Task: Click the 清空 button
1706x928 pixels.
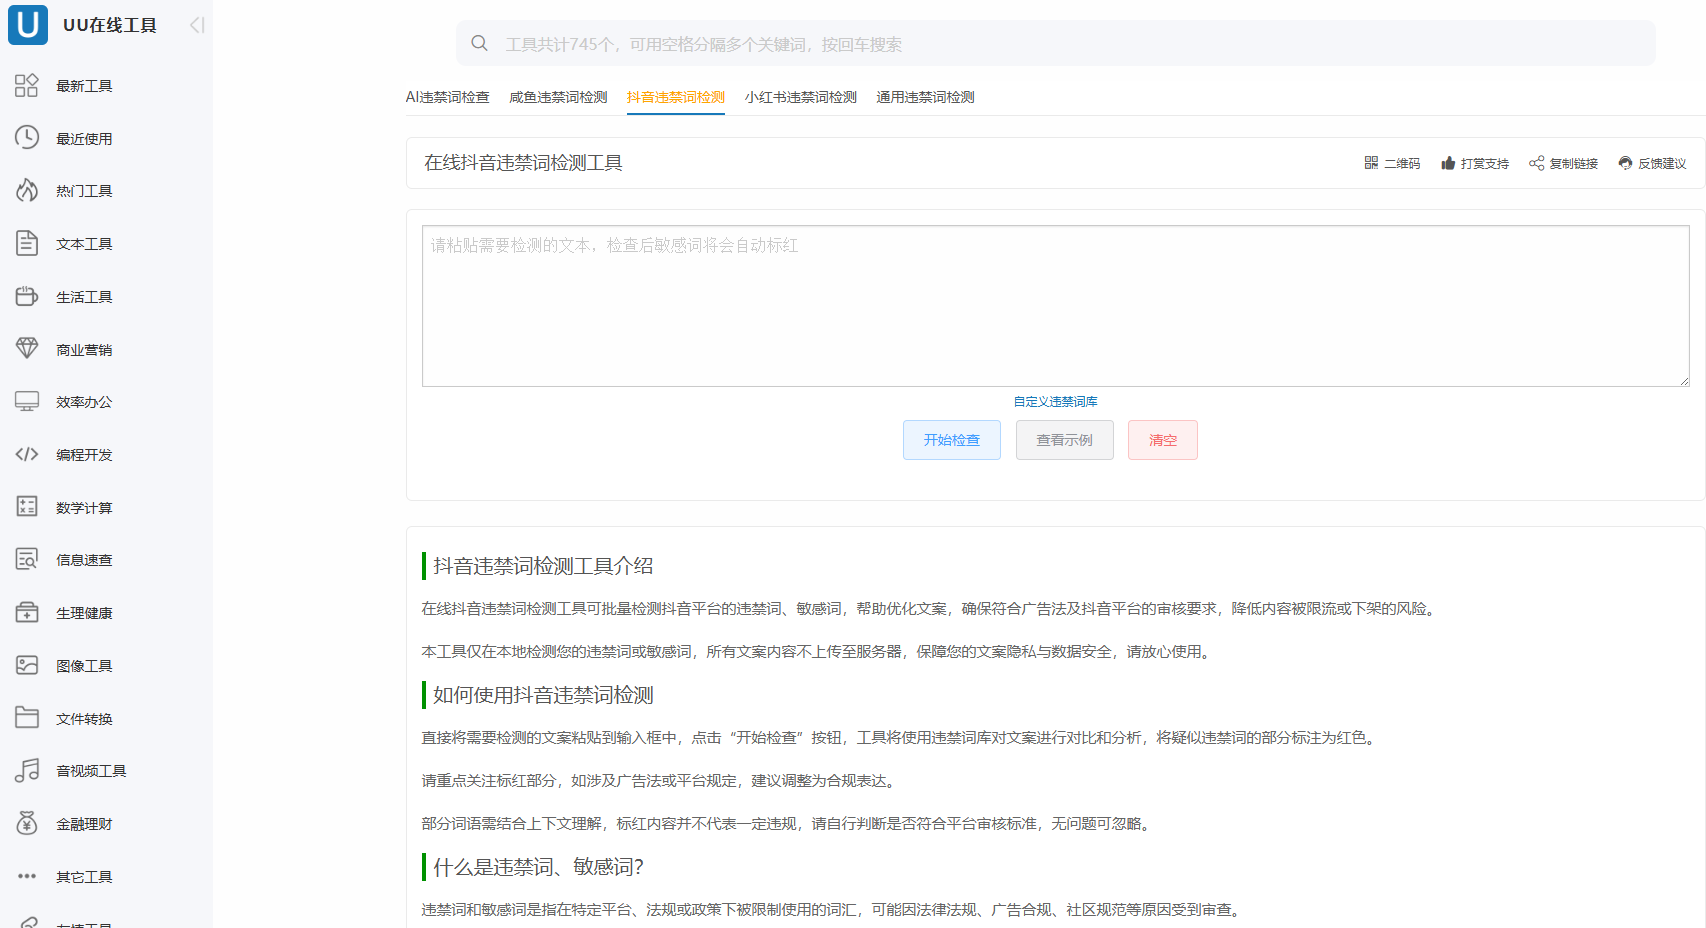Action: tap(1163, 440)
